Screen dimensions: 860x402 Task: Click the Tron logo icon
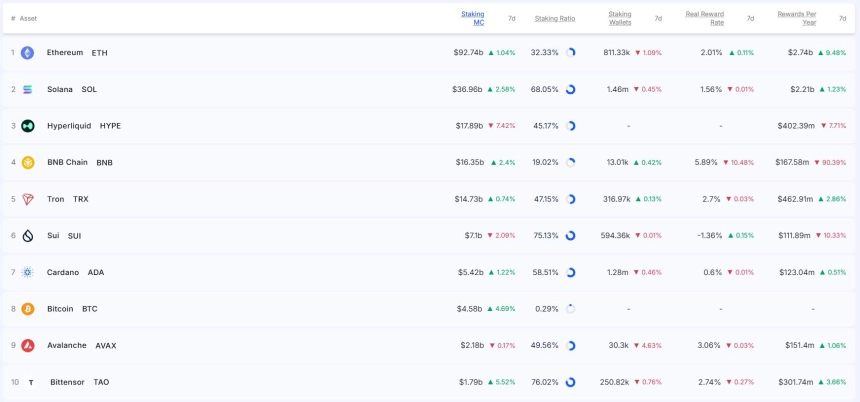(x=27, y=199)
